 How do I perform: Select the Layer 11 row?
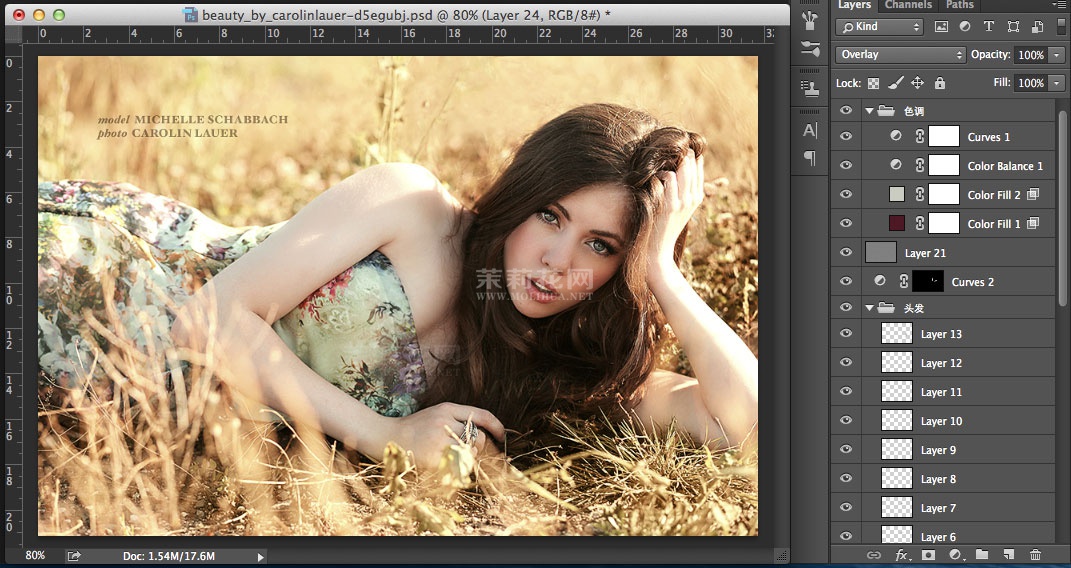(945, 392)
